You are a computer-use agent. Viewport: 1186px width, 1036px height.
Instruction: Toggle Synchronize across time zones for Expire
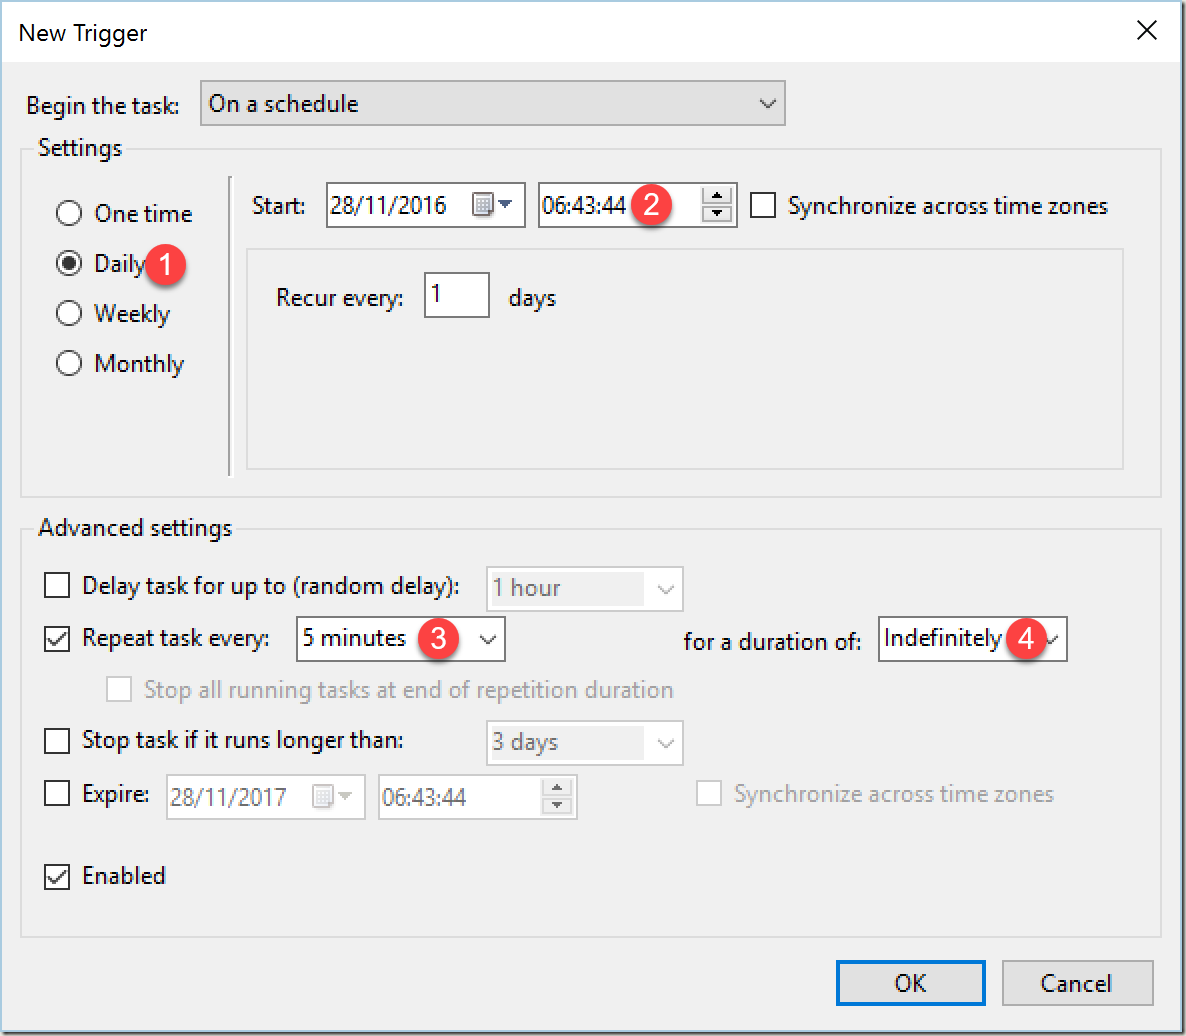pyautogui.click(x=709, y=794)
